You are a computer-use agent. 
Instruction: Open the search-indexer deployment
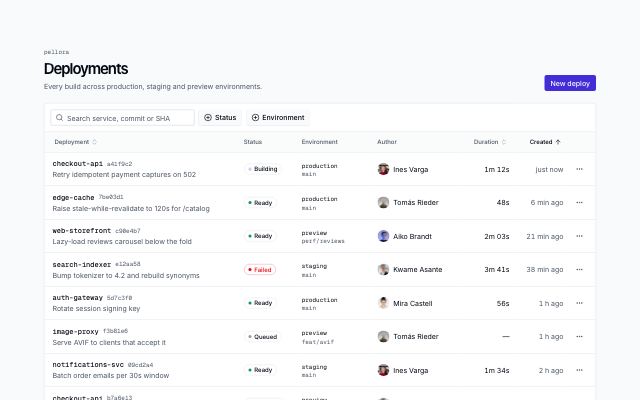(x=82, y=264)
